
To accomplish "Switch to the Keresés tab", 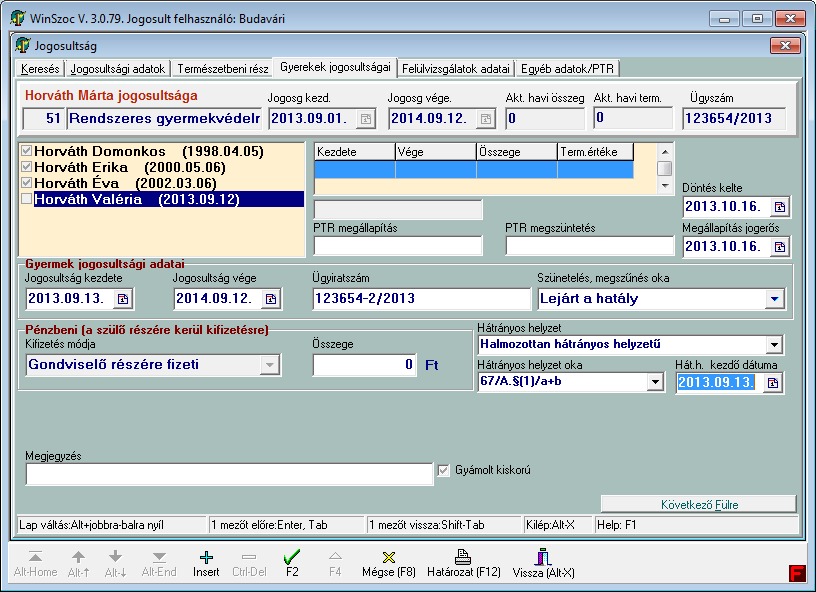I will click(40, 69).
